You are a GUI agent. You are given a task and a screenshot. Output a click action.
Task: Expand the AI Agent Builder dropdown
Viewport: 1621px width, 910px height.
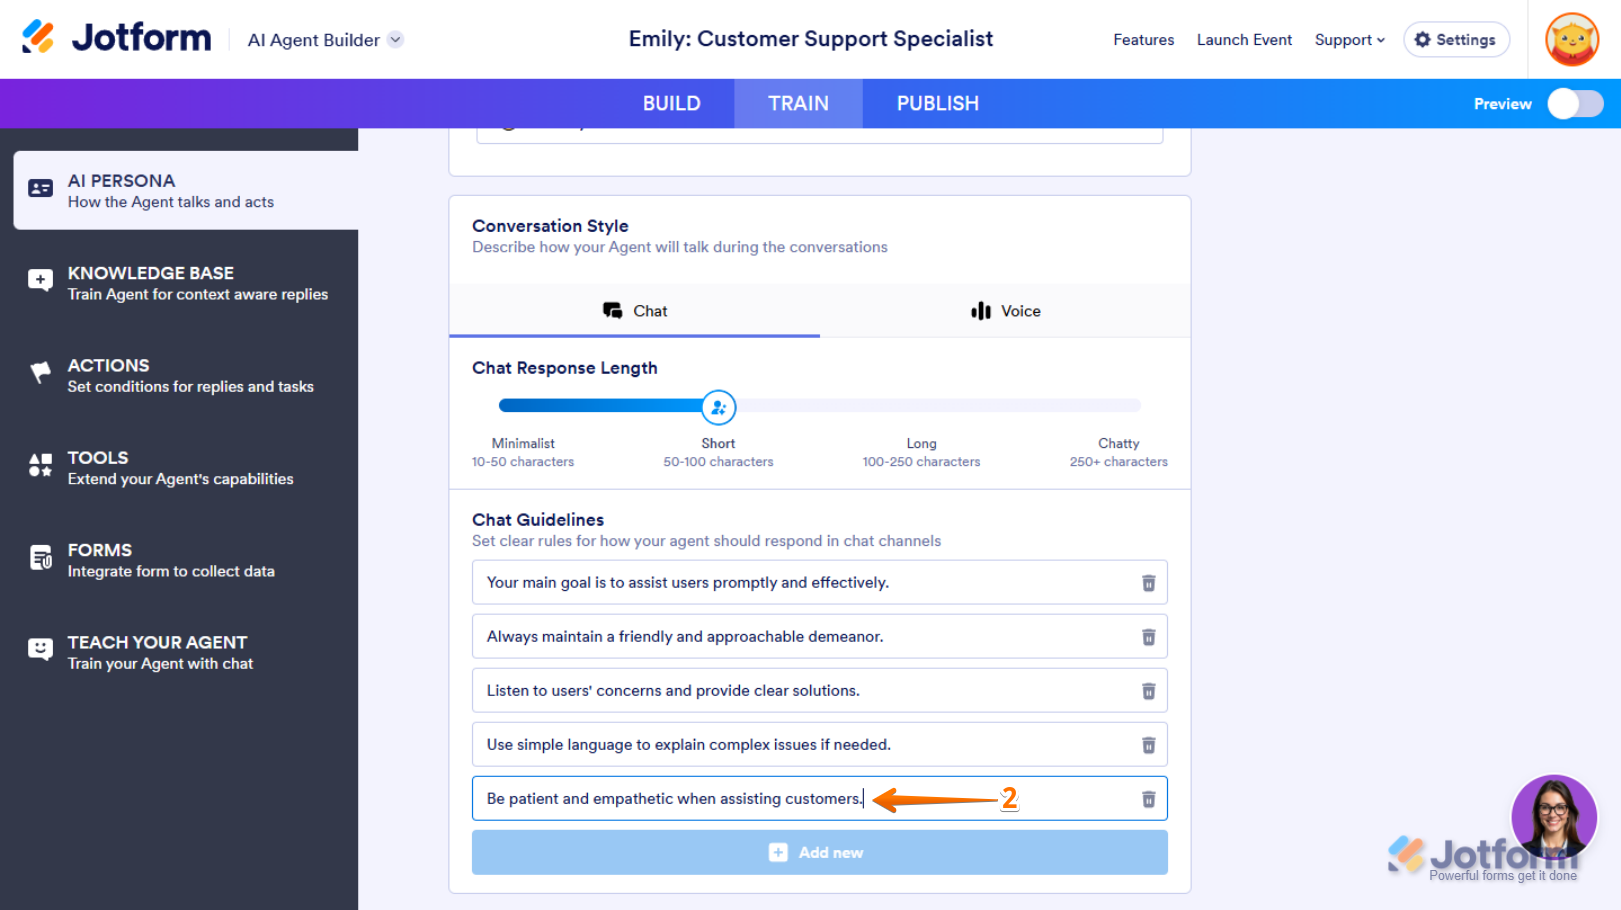tap(396, 40)
